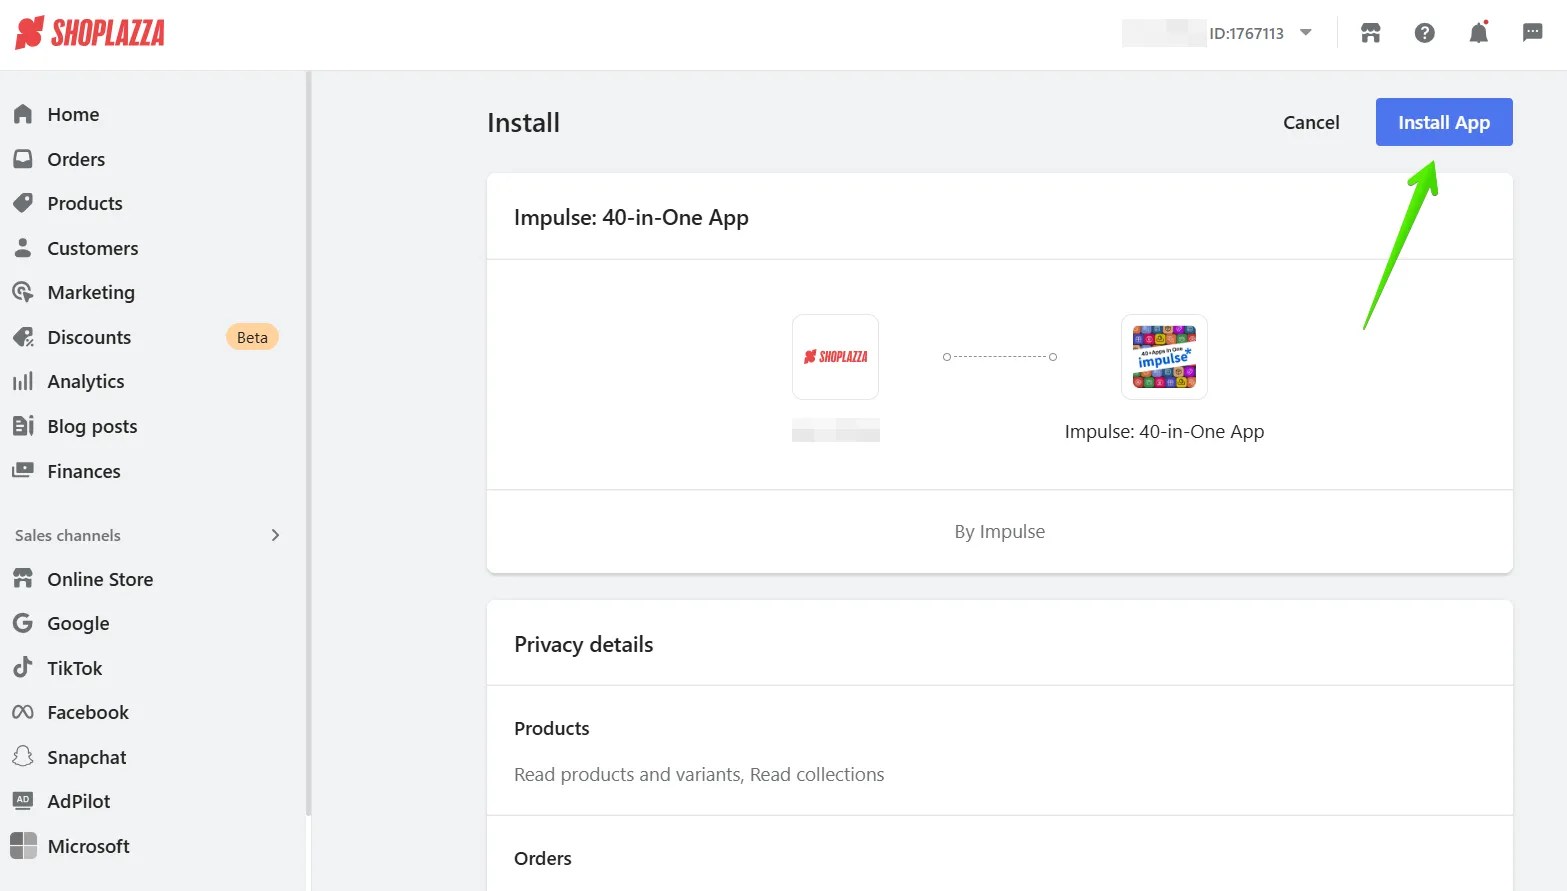Click the Products tag icon in sidebar
1567x891 pixels.
(x=23, y=203)
